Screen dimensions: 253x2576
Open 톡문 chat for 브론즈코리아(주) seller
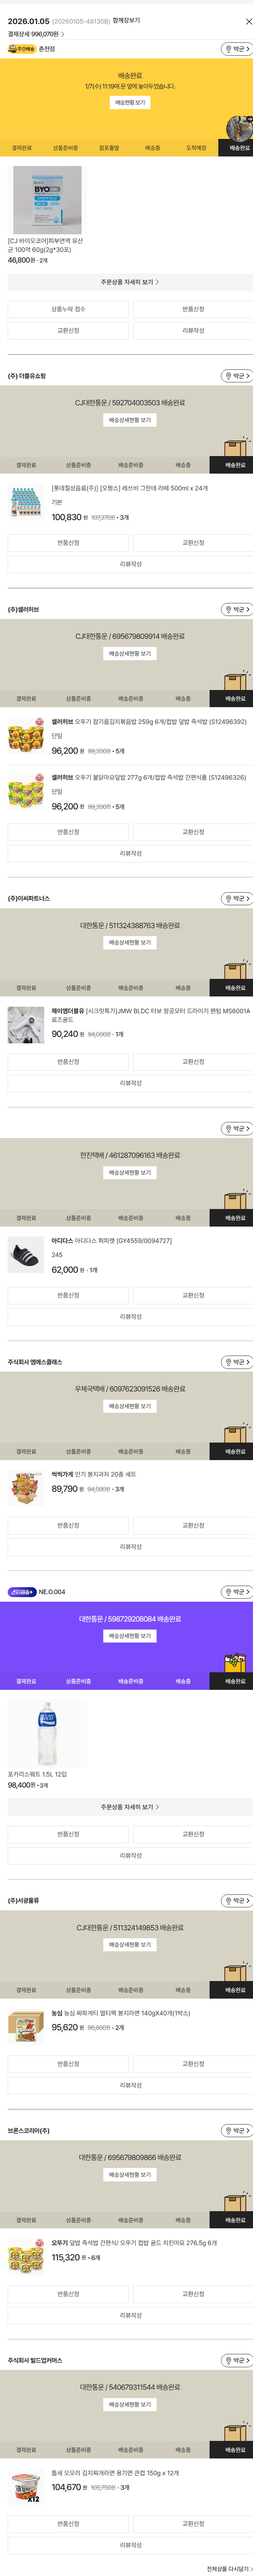click(236, 2131)
